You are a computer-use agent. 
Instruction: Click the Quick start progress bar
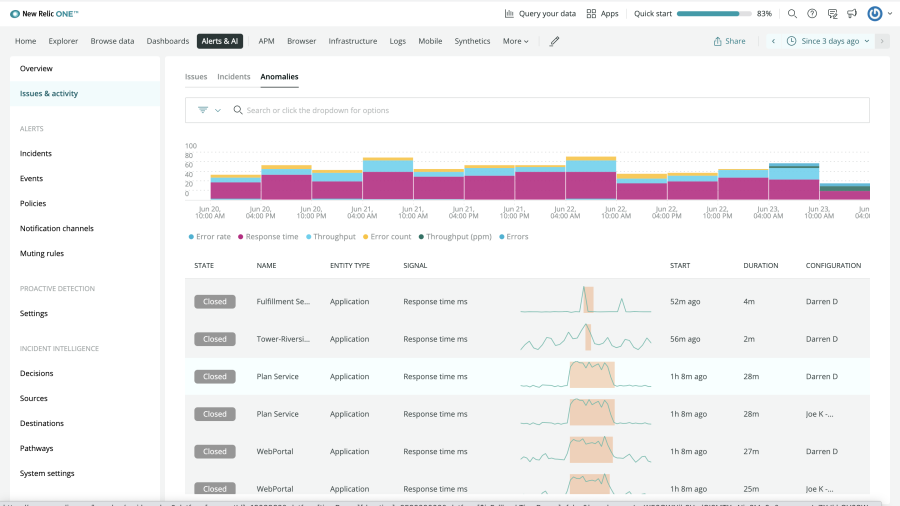click(713, 14)
